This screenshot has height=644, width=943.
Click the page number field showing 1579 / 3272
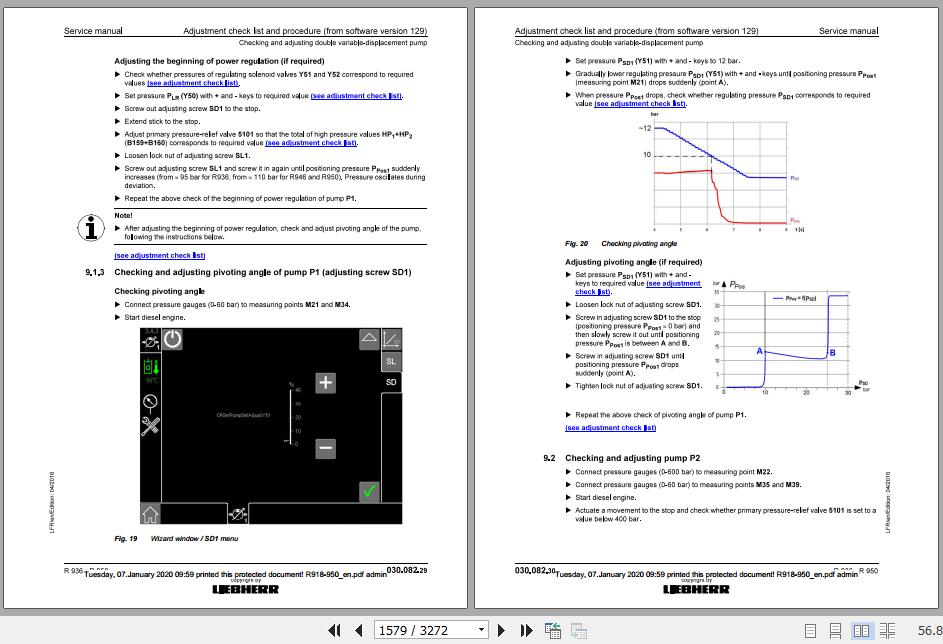click(425, 630)
